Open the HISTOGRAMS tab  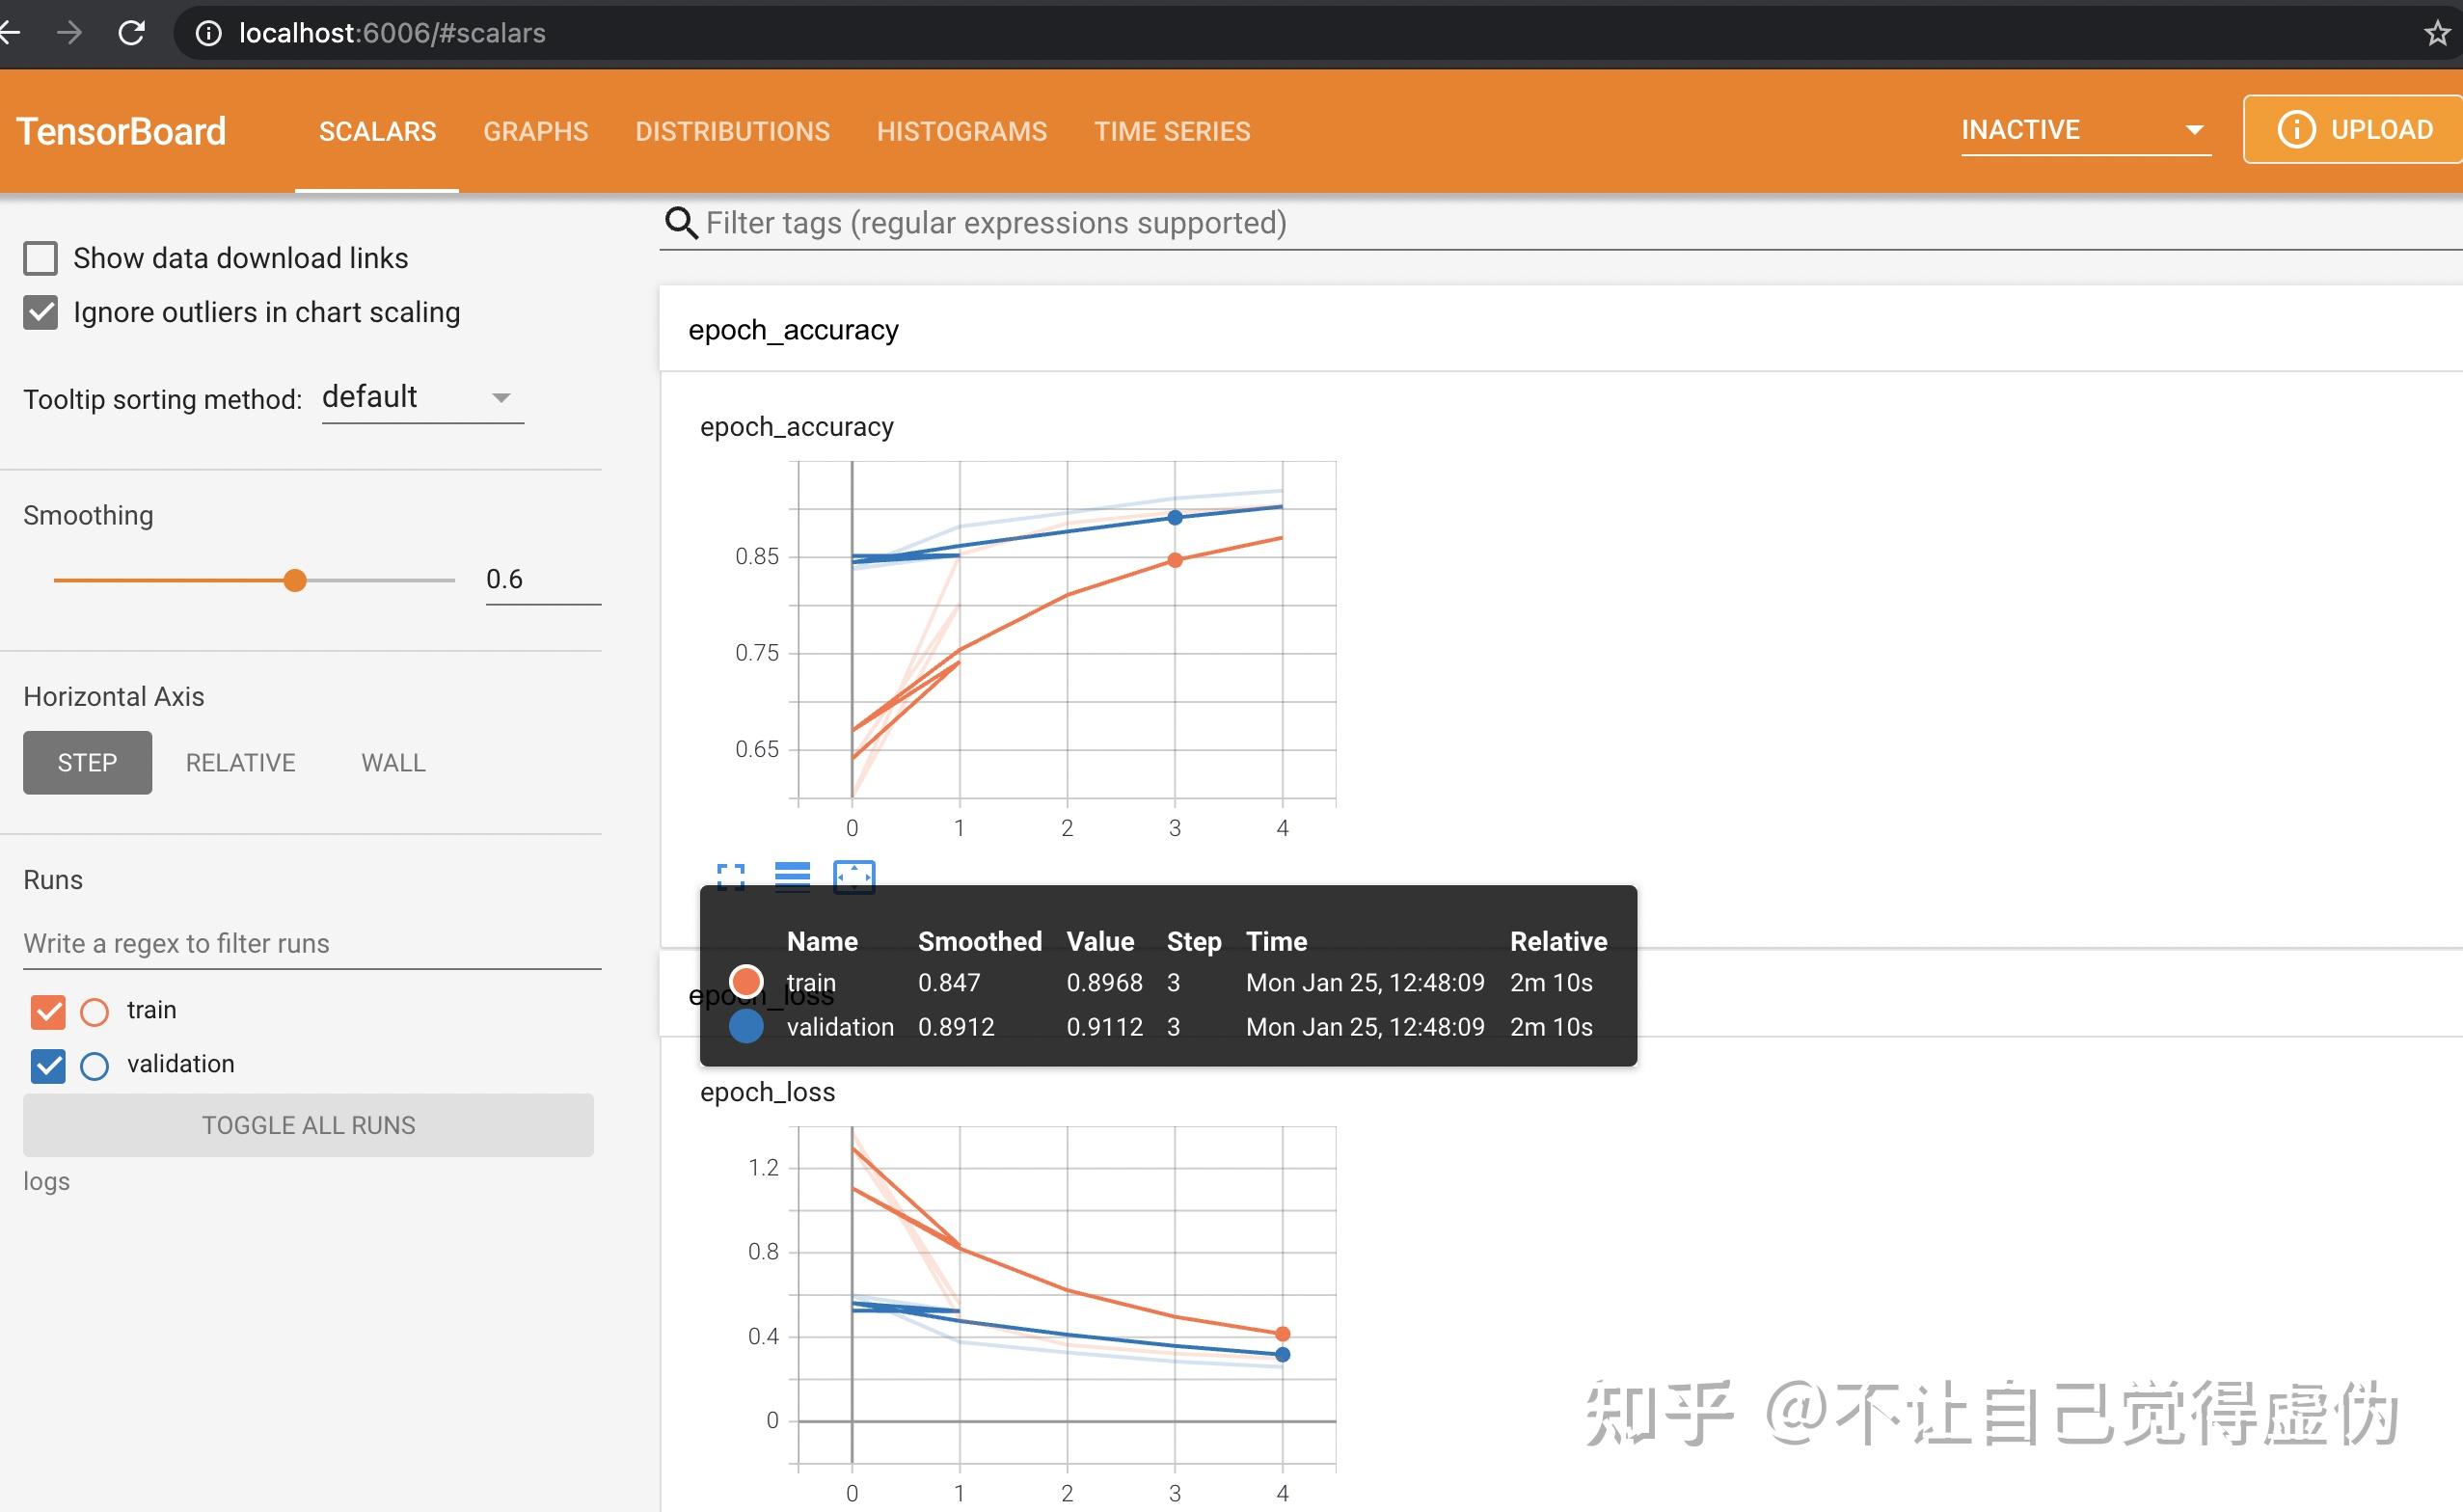click(x=961, y=131)
